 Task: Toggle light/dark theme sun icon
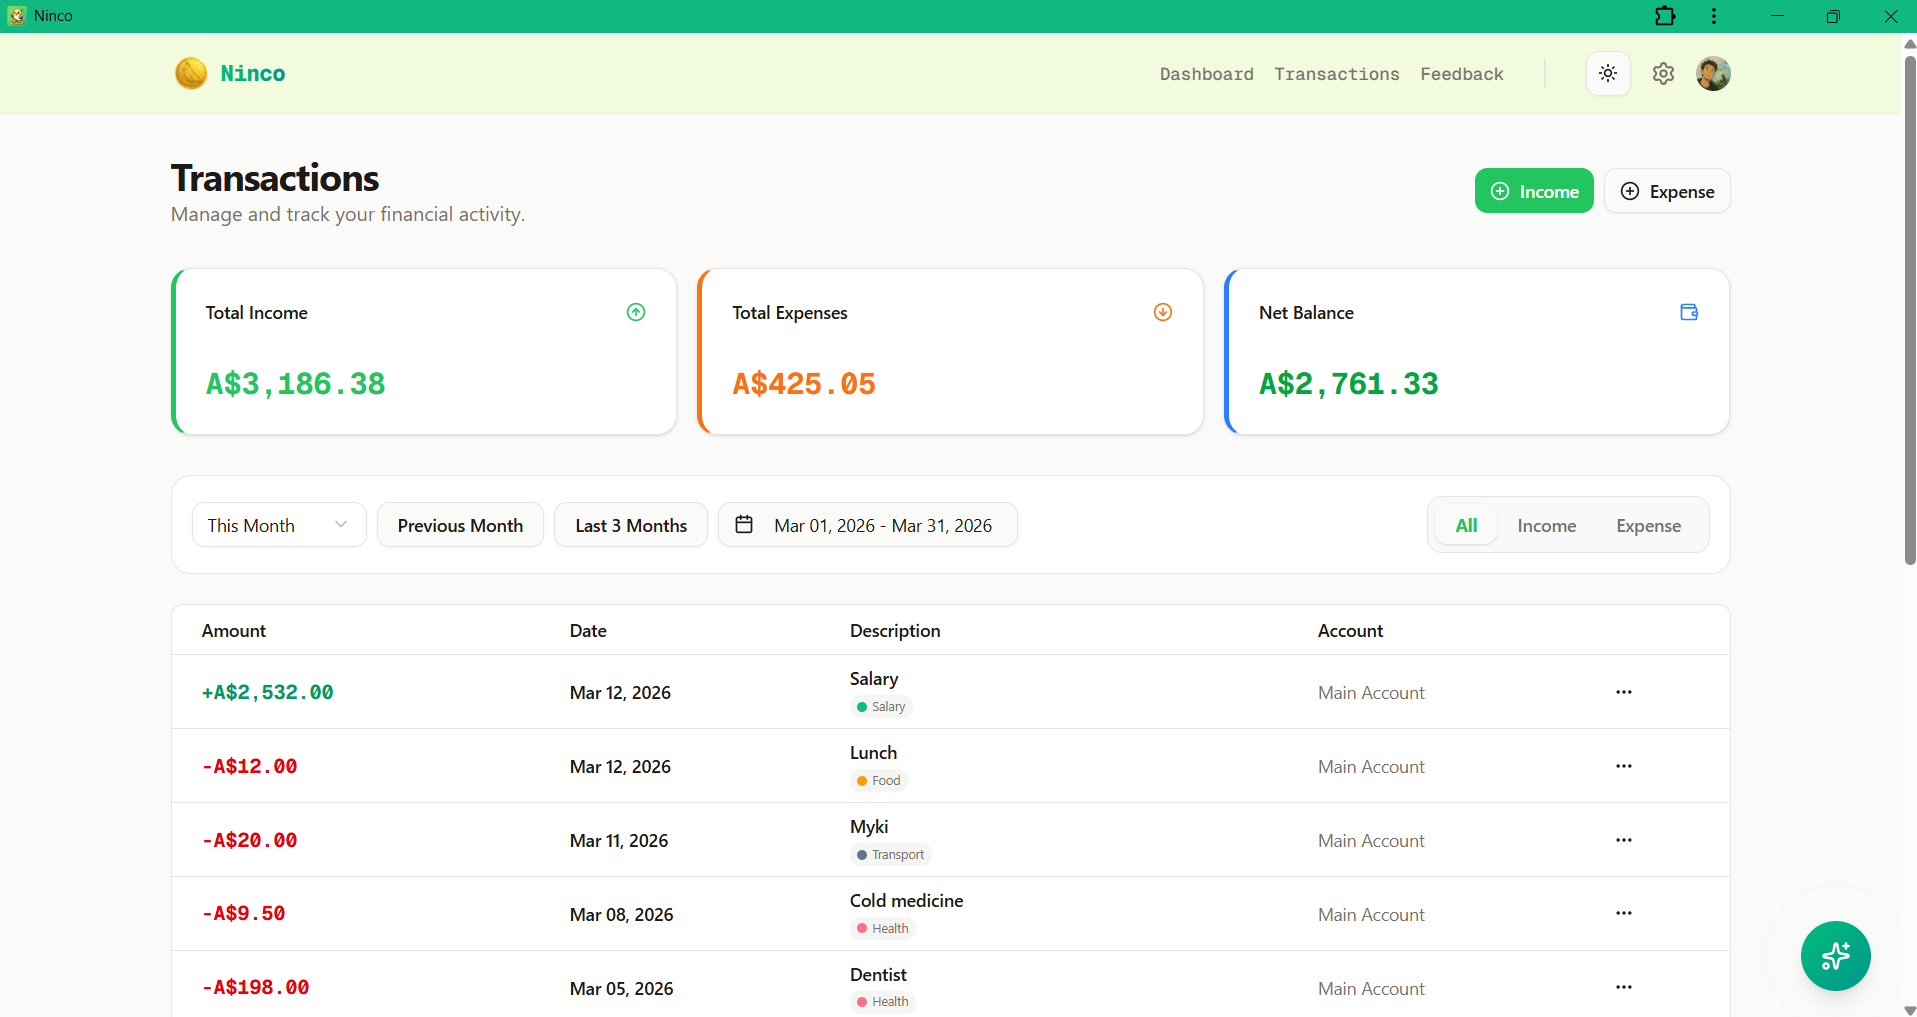point(1608,73)
